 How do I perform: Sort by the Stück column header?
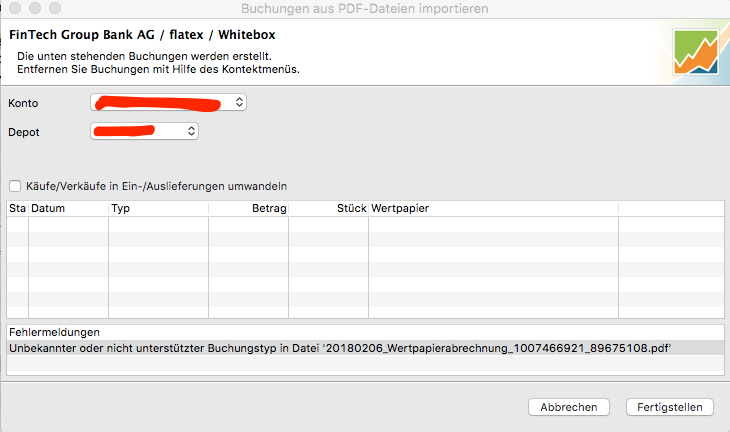click(329, 208)
